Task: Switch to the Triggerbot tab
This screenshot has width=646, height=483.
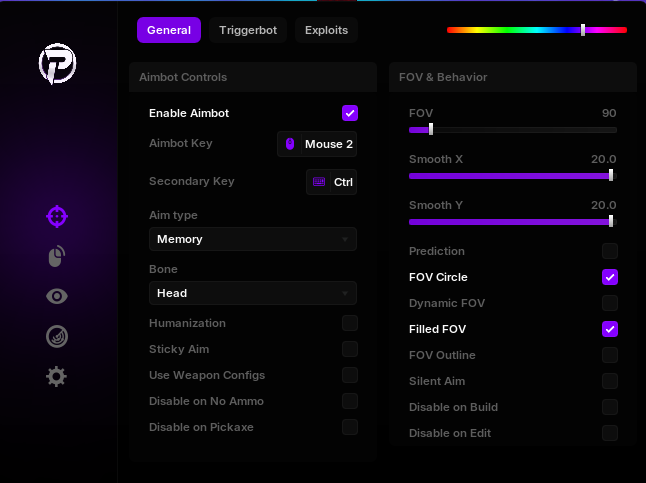Action: coord(247,30)
